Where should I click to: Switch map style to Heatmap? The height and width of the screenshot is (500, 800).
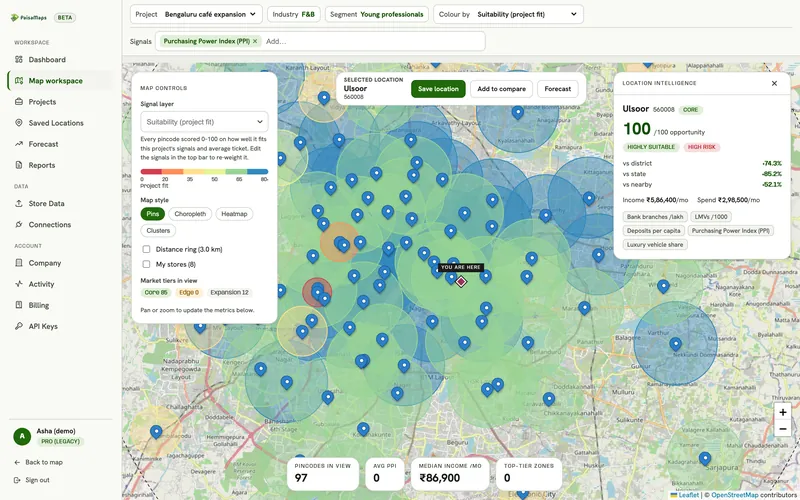[x=234, y=214]
